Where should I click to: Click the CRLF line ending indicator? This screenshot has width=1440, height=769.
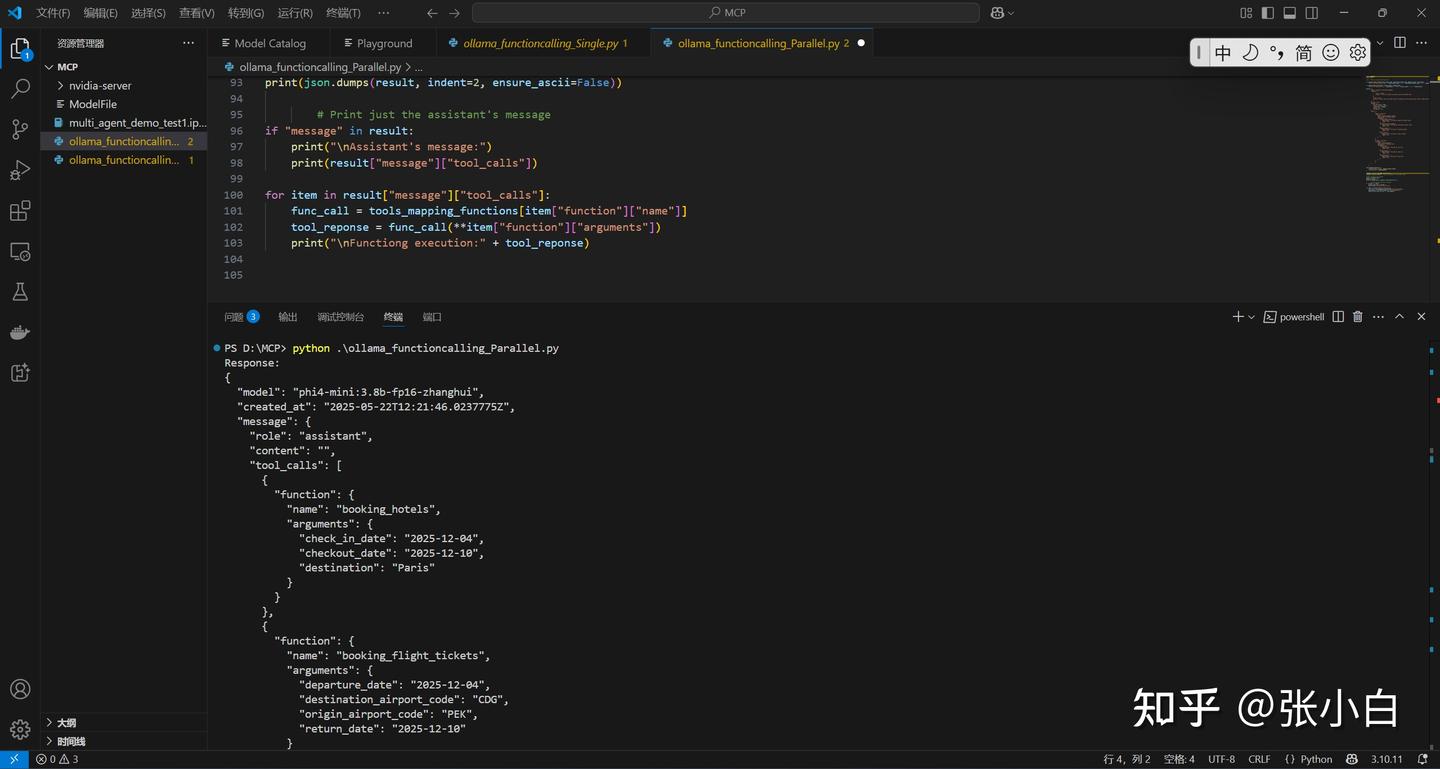1259,759
